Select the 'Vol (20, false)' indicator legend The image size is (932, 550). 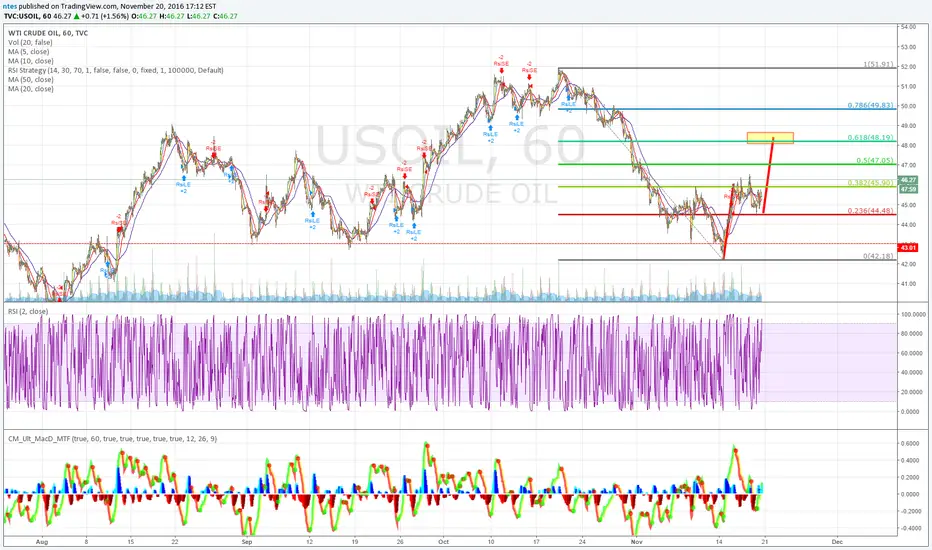pos(30,43)
